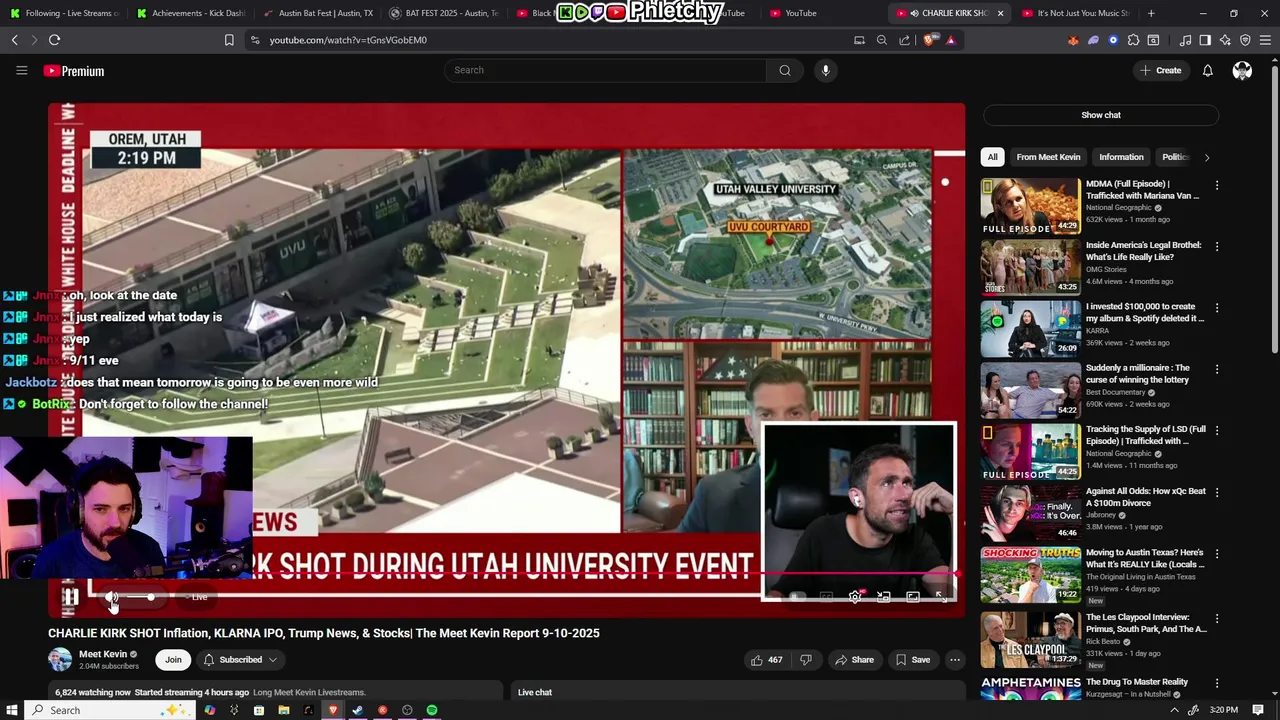Open Spotify from the Windows taskbar
This screenshot has height=720, width=1280.
[x=432, y=710]
